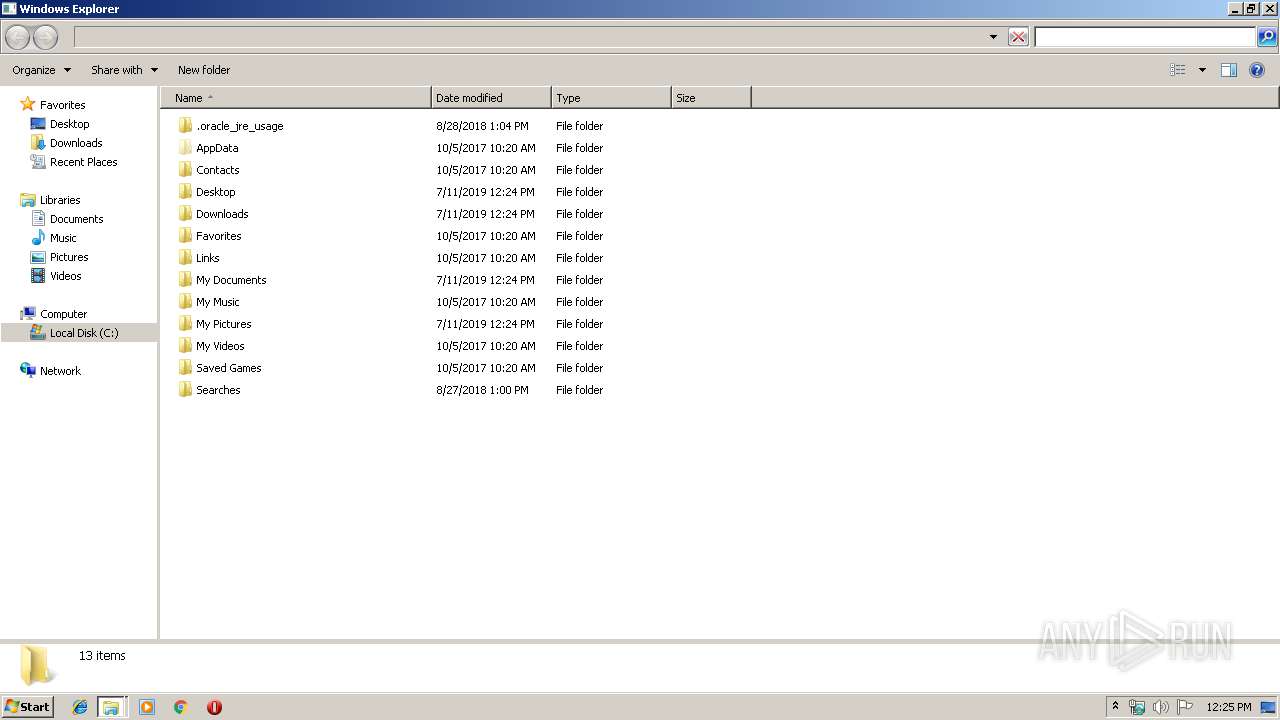Open Recent Places in the sidebar
The image size is (1280, 720).
point(74,162)
